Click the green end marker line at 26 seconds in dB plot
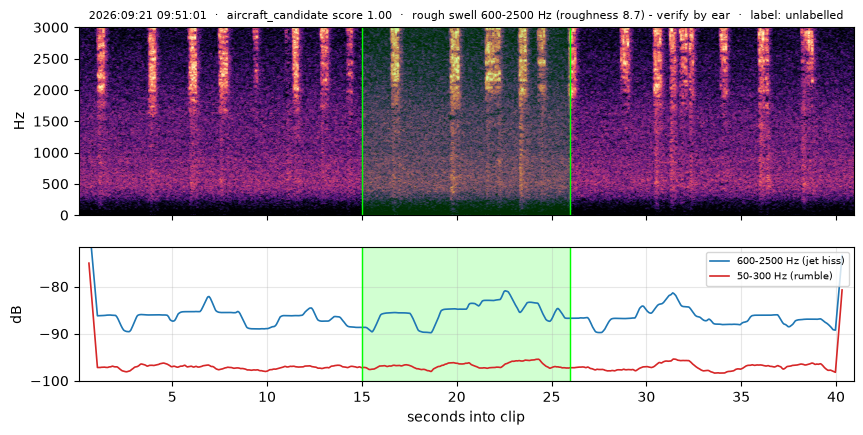This screenshot has width=863, height=435. 570,314
